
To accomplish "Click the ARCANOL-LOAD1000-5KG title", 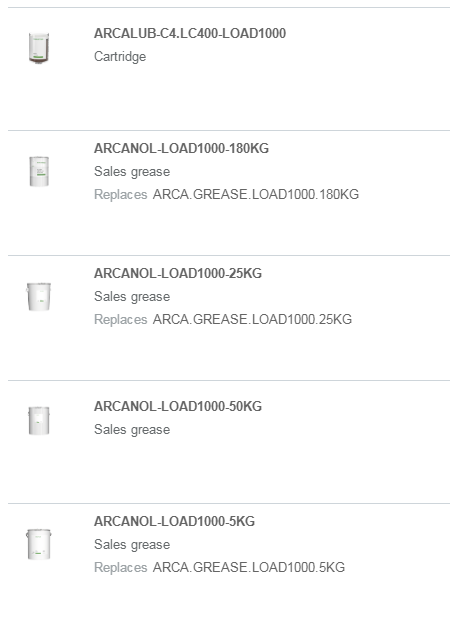I will [174, 521].
